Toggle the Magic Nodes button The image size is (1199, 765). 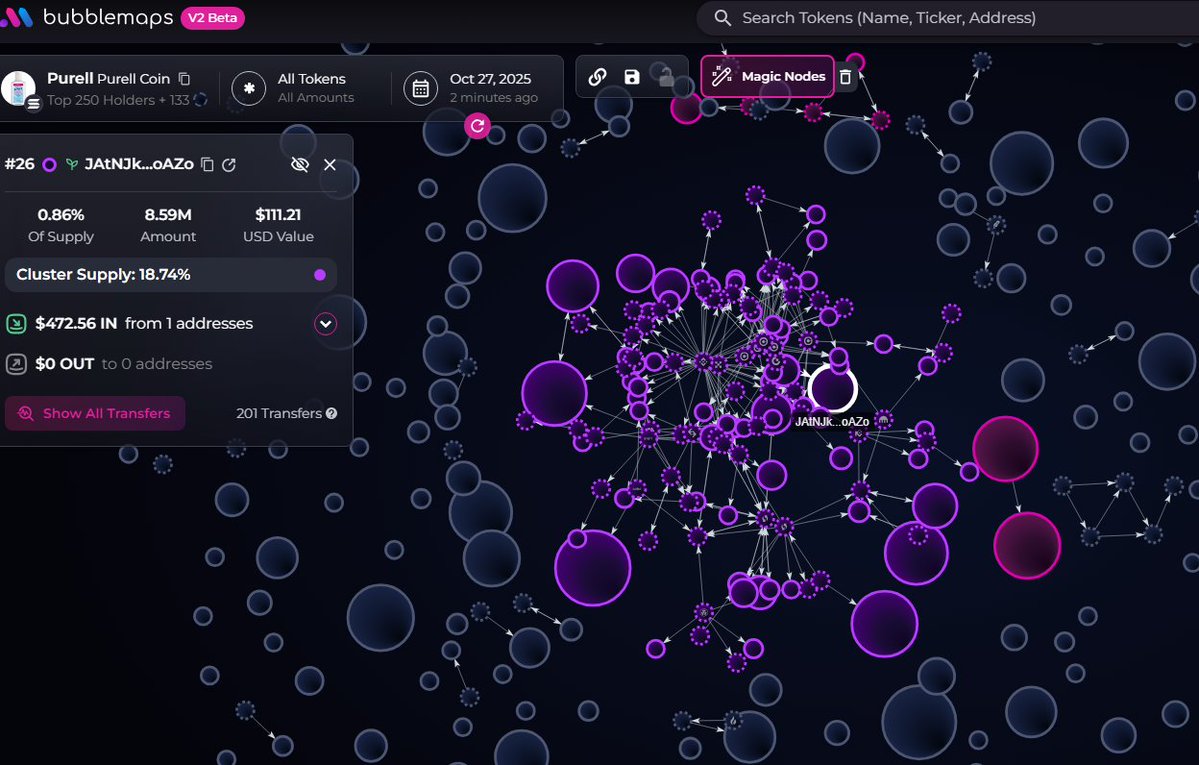click(768, 77)
